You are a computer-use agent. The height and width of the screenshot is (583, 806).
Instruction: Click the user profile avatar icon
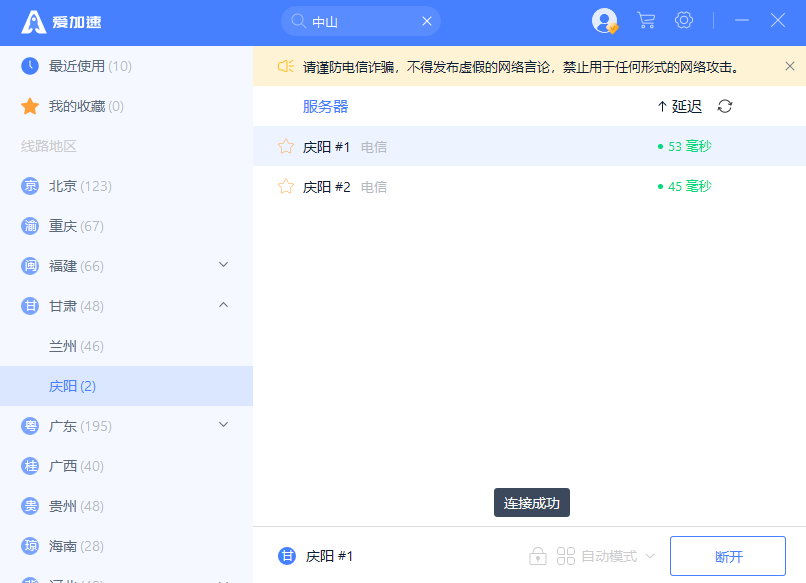pos(604,21)
